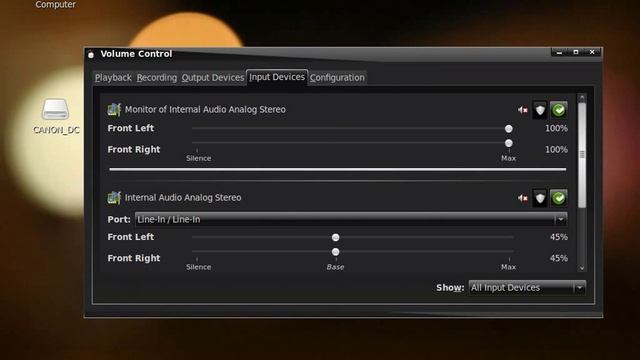
Task: Select the CANON_DC drive desktop icon
Action: tap(56, 109)
